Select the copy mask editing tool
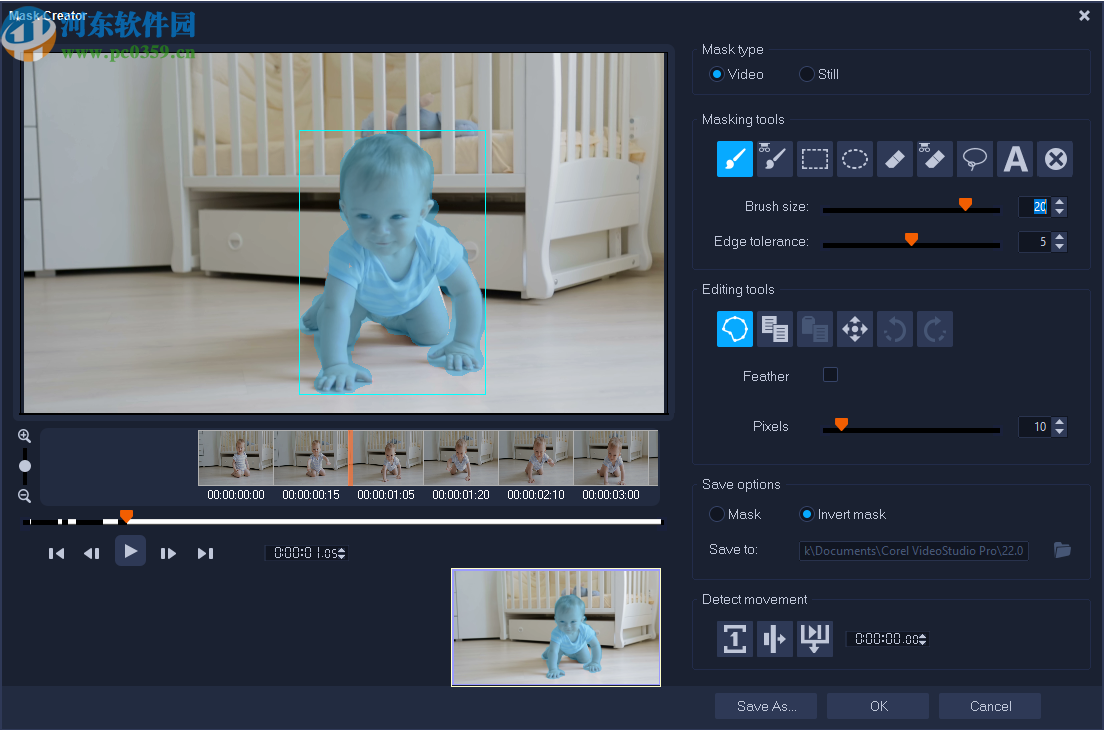 click(775, 329)
